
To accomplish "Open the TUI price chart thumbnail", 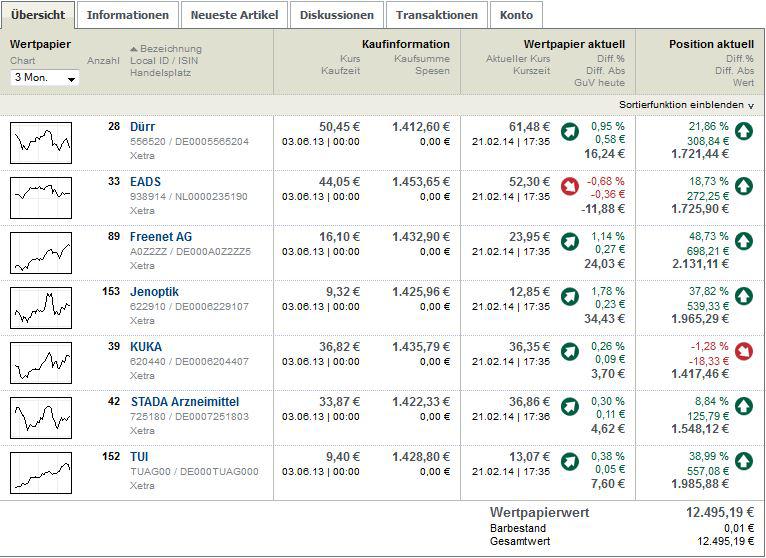I will 41,473.
